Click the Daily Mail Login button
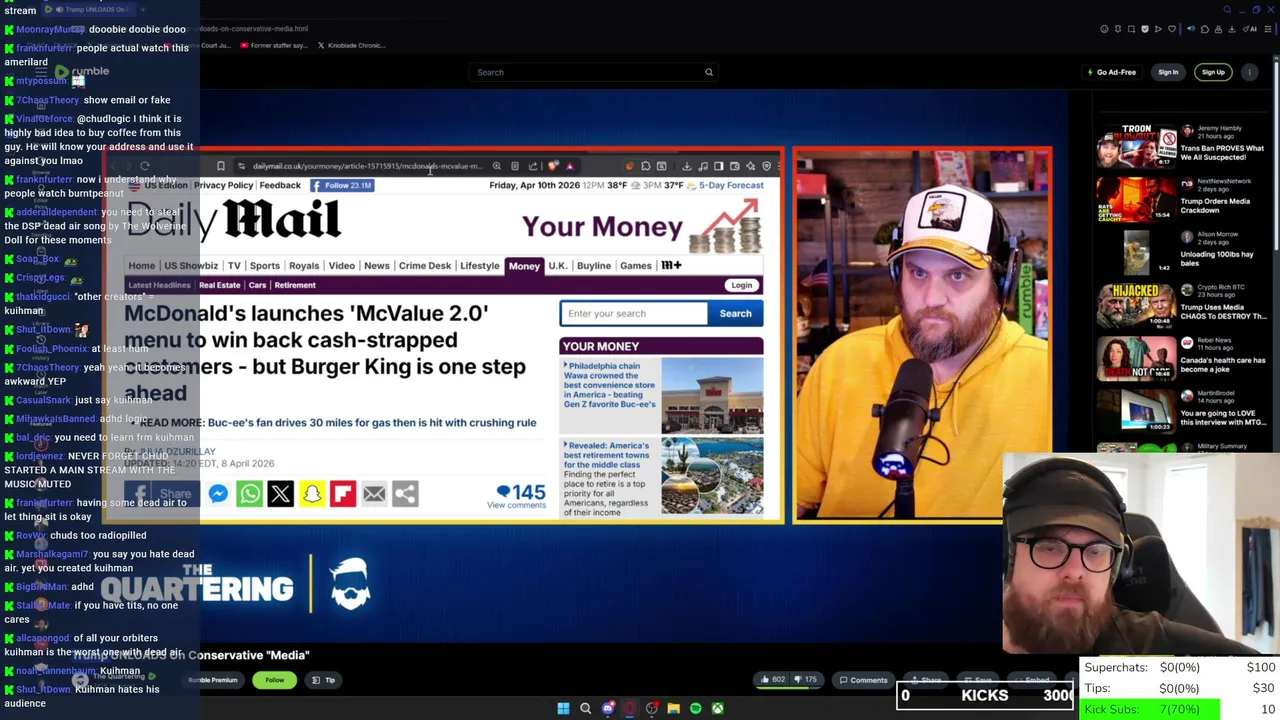Image resolution: width=1280 pixels, height=720 pixels. pyautogui.click(x=741, y=285)
